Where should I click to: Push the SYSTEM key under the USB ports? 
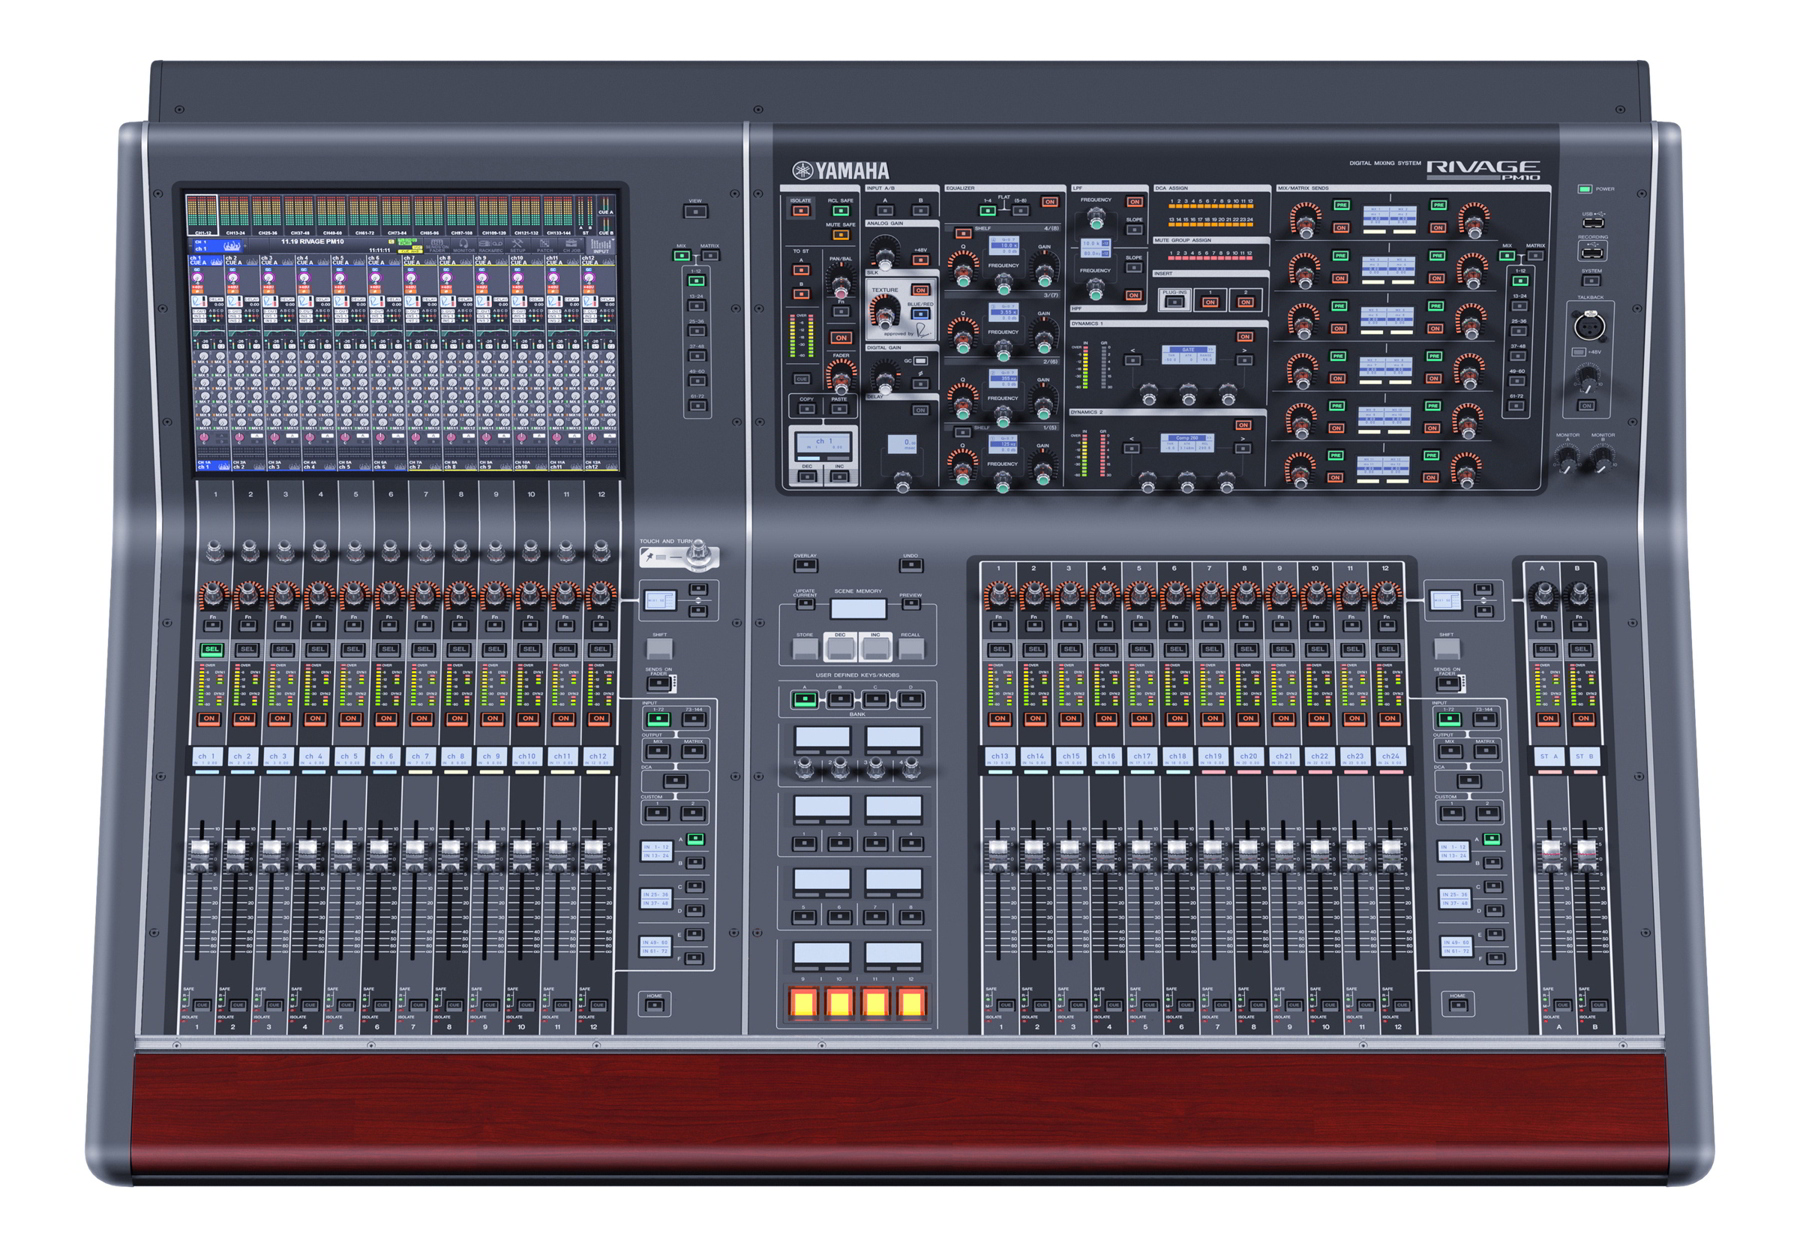(x=1591, y=281)
